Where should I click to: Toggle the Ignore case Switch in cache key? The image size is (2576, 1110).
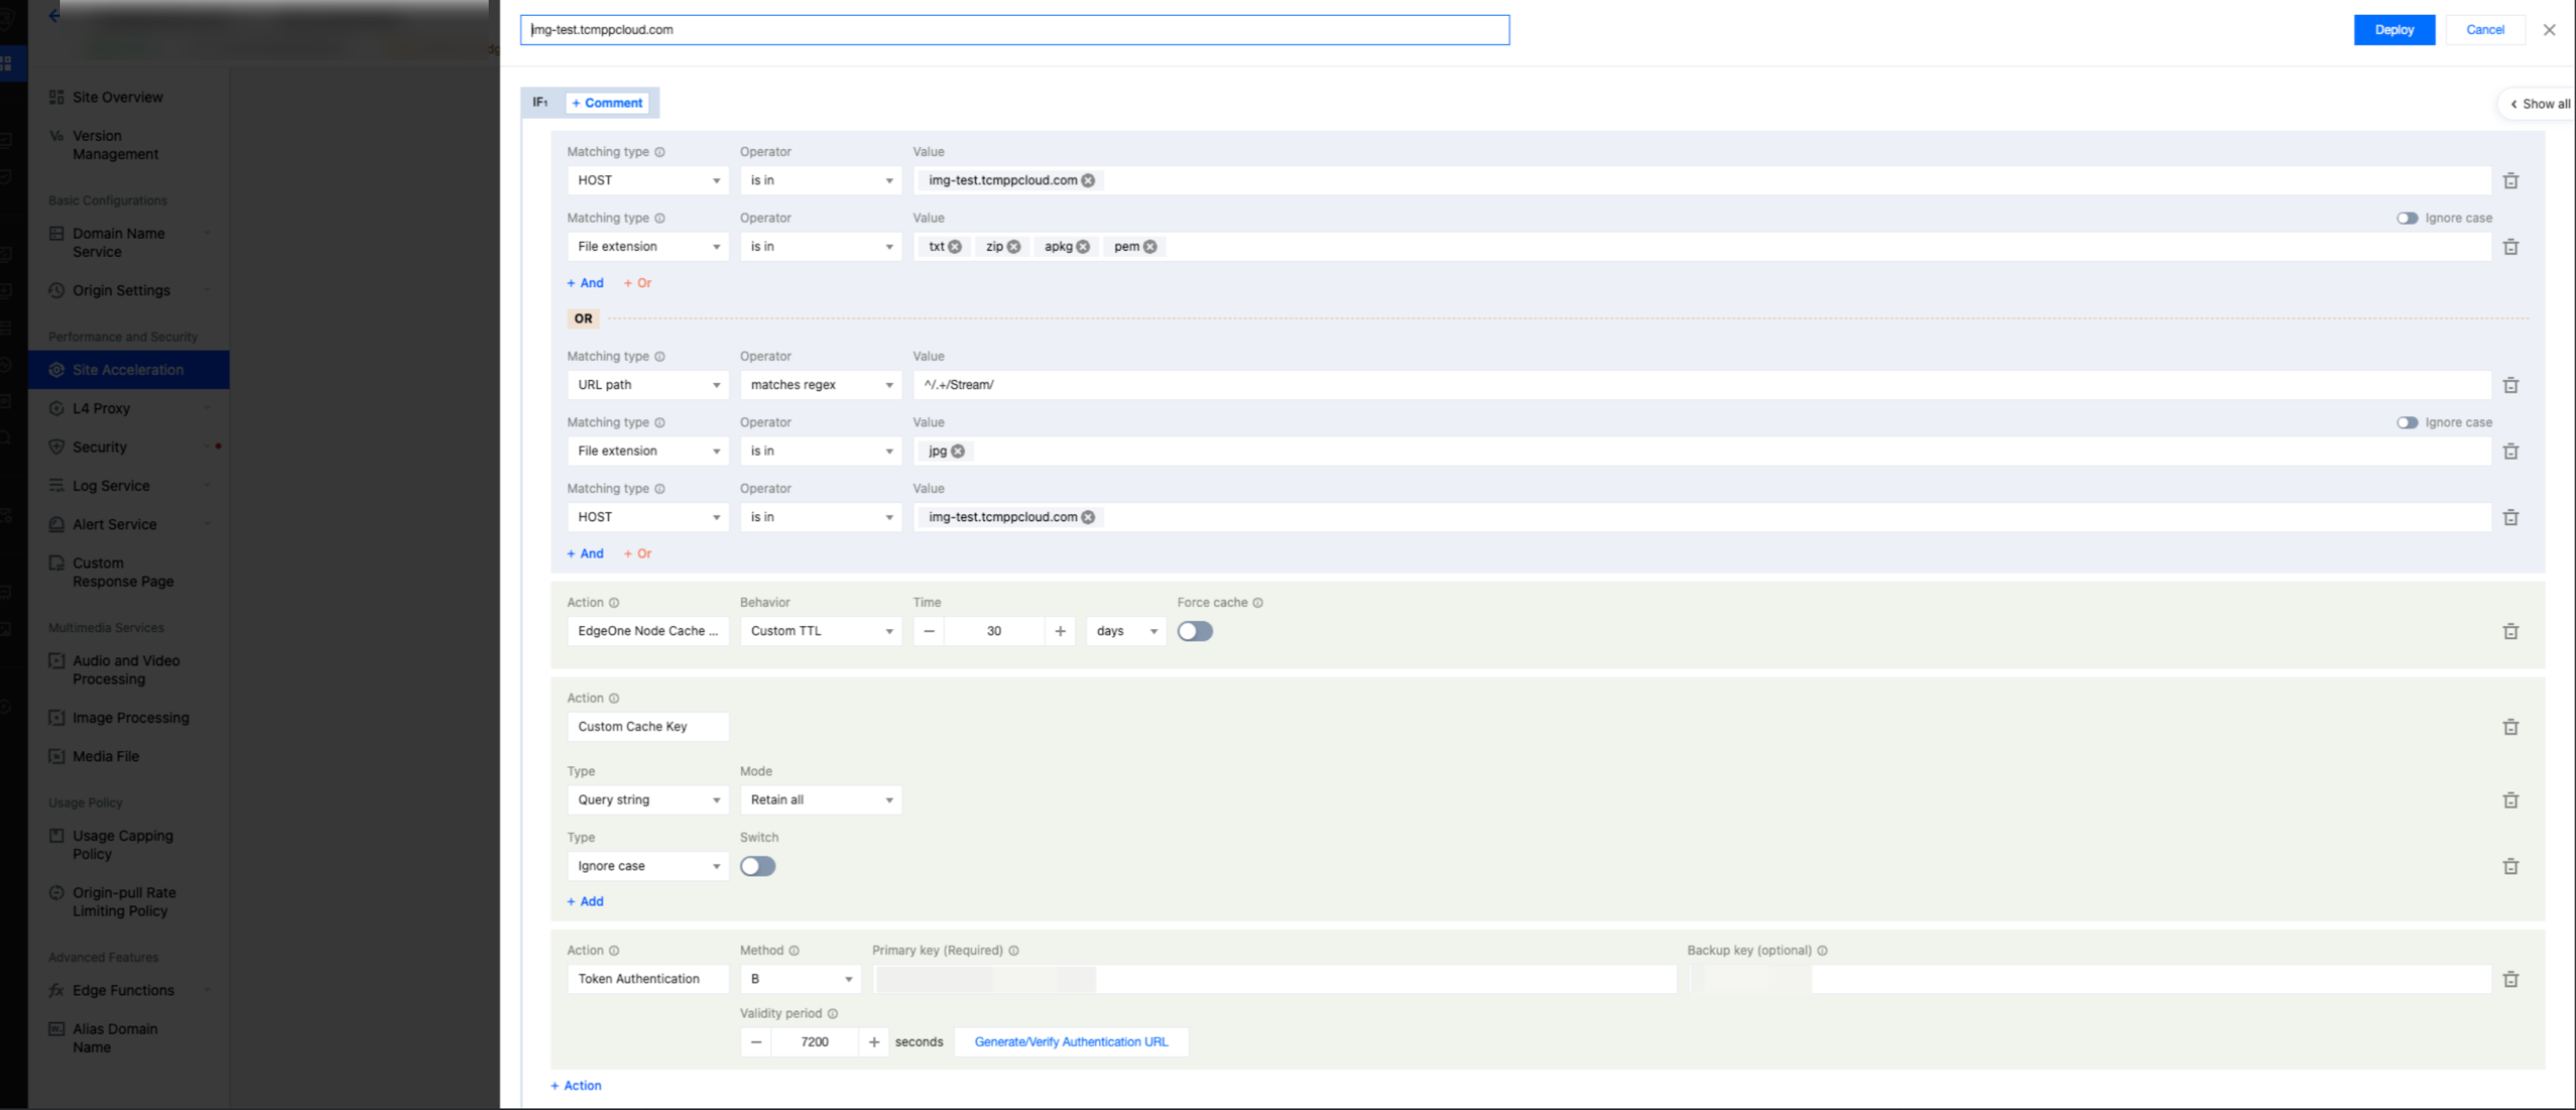click(x=757, y=866)
